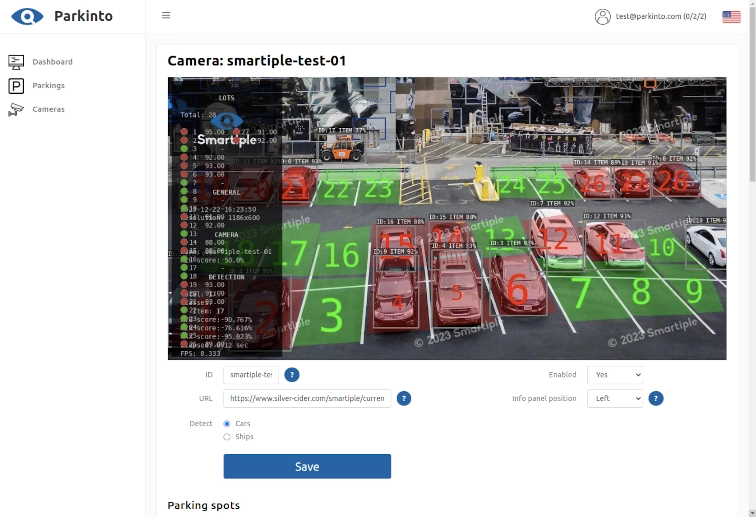The image size is (756, 517).
Task: Open the Info panel position dropdown
Action: 615,398
